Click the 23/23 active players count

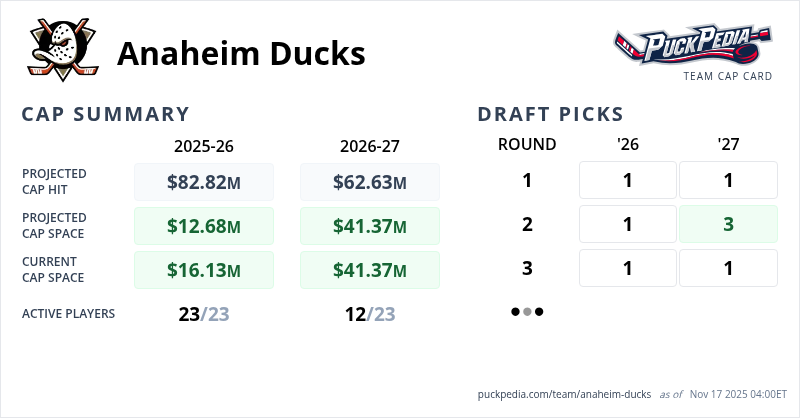[204, 314]
